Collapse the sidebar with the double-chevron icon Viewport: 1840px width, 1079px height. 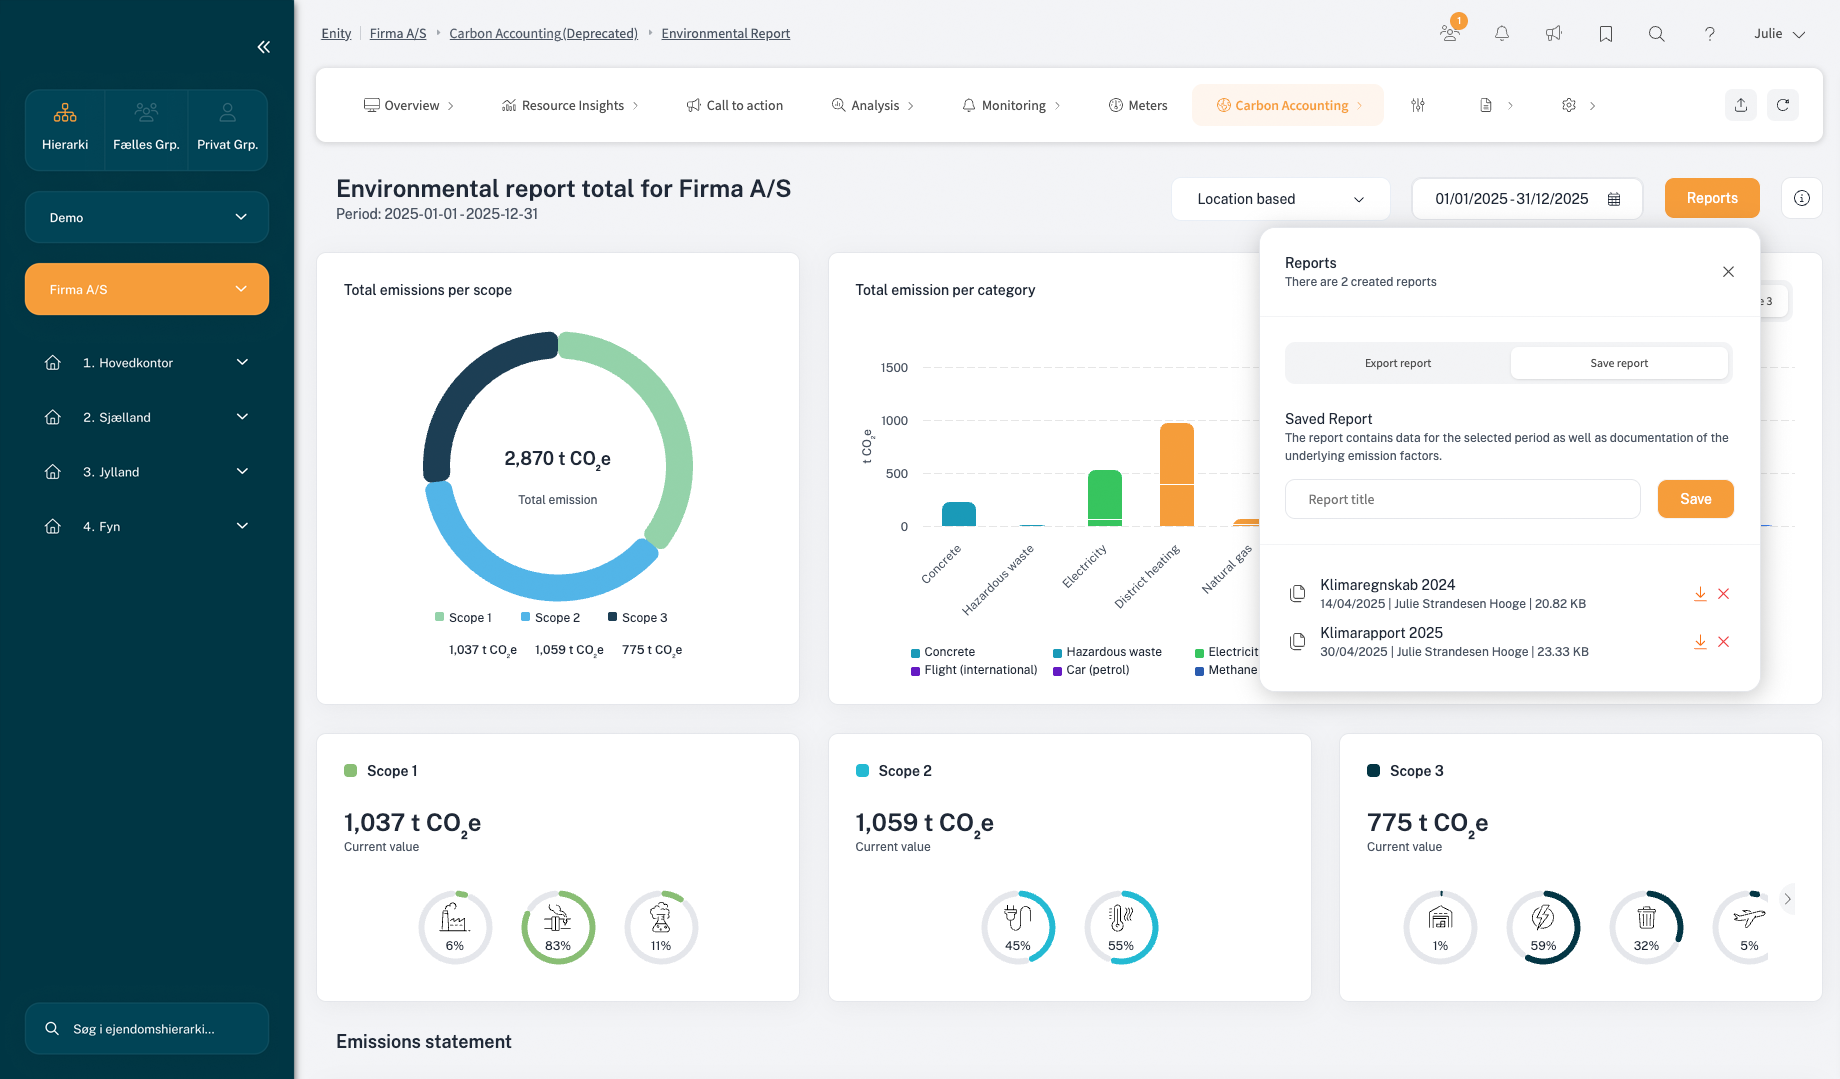[x=264, y=47]
